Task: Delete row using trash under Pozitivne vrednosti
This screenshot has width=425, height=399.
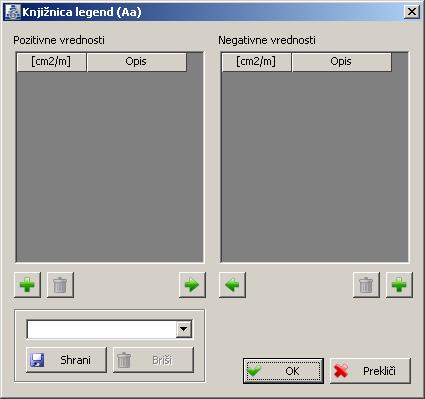Action: tap(60, 285)
